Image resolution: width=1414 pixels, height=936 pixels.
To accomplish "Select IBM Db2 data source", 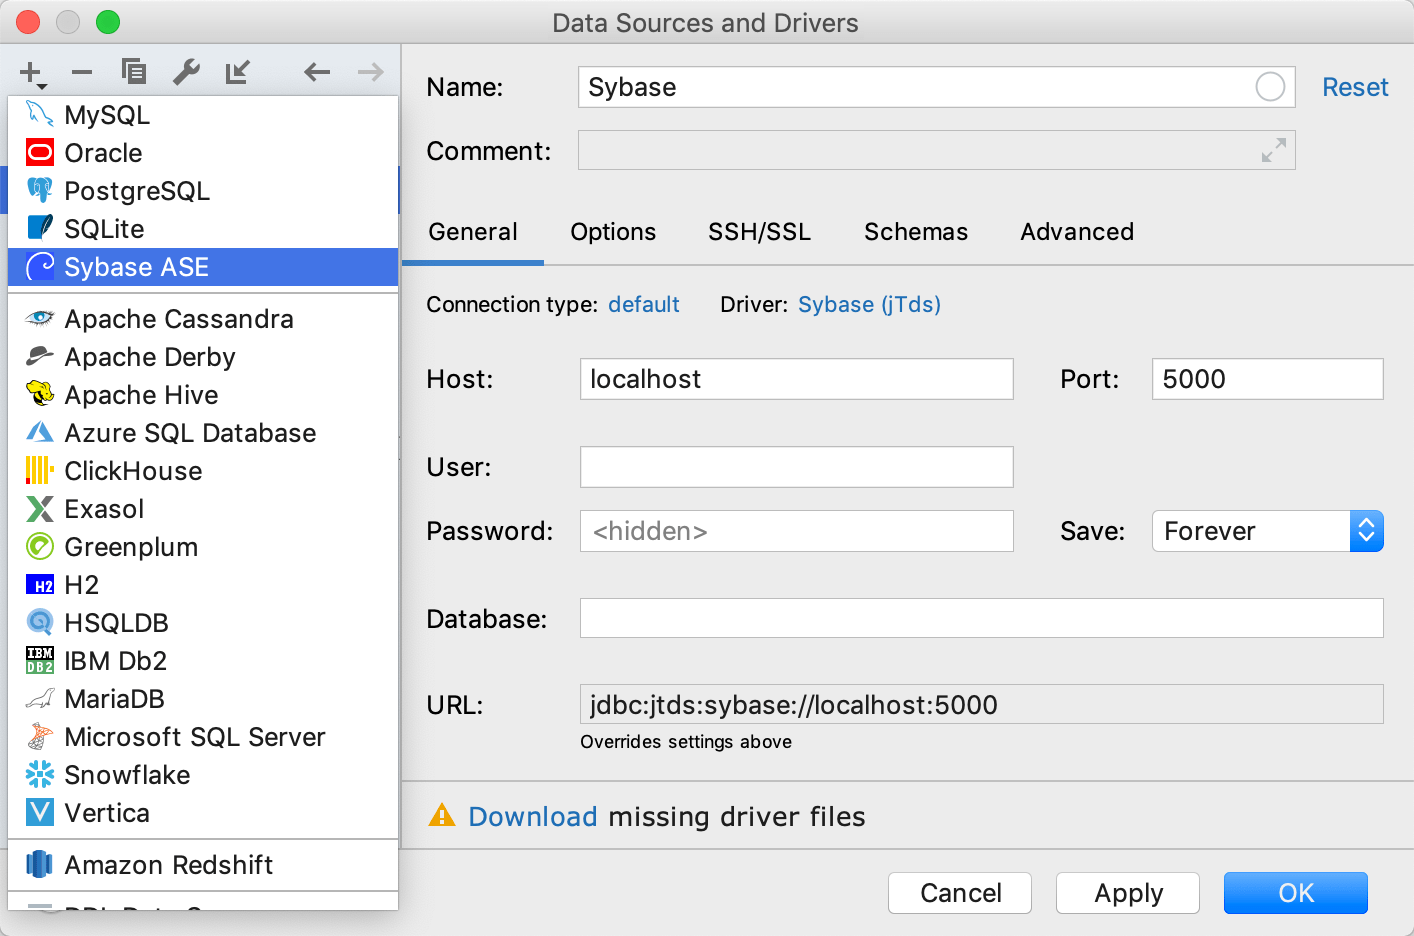I will click(x=203, y=661).
